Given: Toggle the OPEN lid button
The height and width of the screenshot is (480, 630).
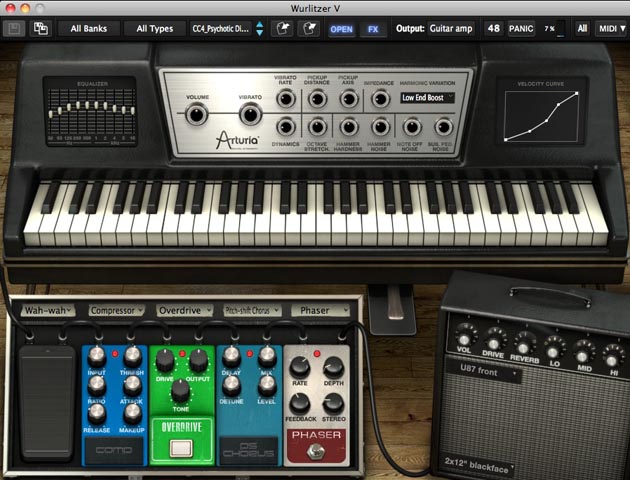Looking at the screenshot, I should [342, 29].
